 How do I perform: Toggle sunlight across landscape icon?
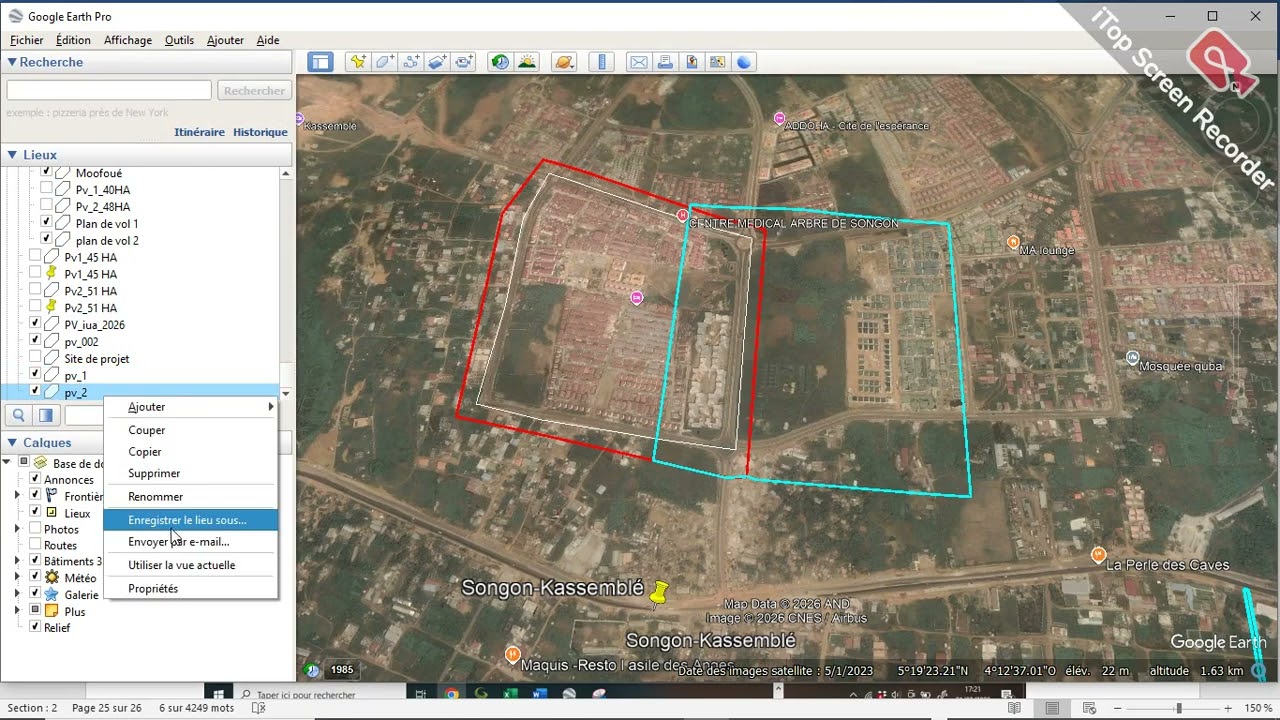(x=527, y=62)
